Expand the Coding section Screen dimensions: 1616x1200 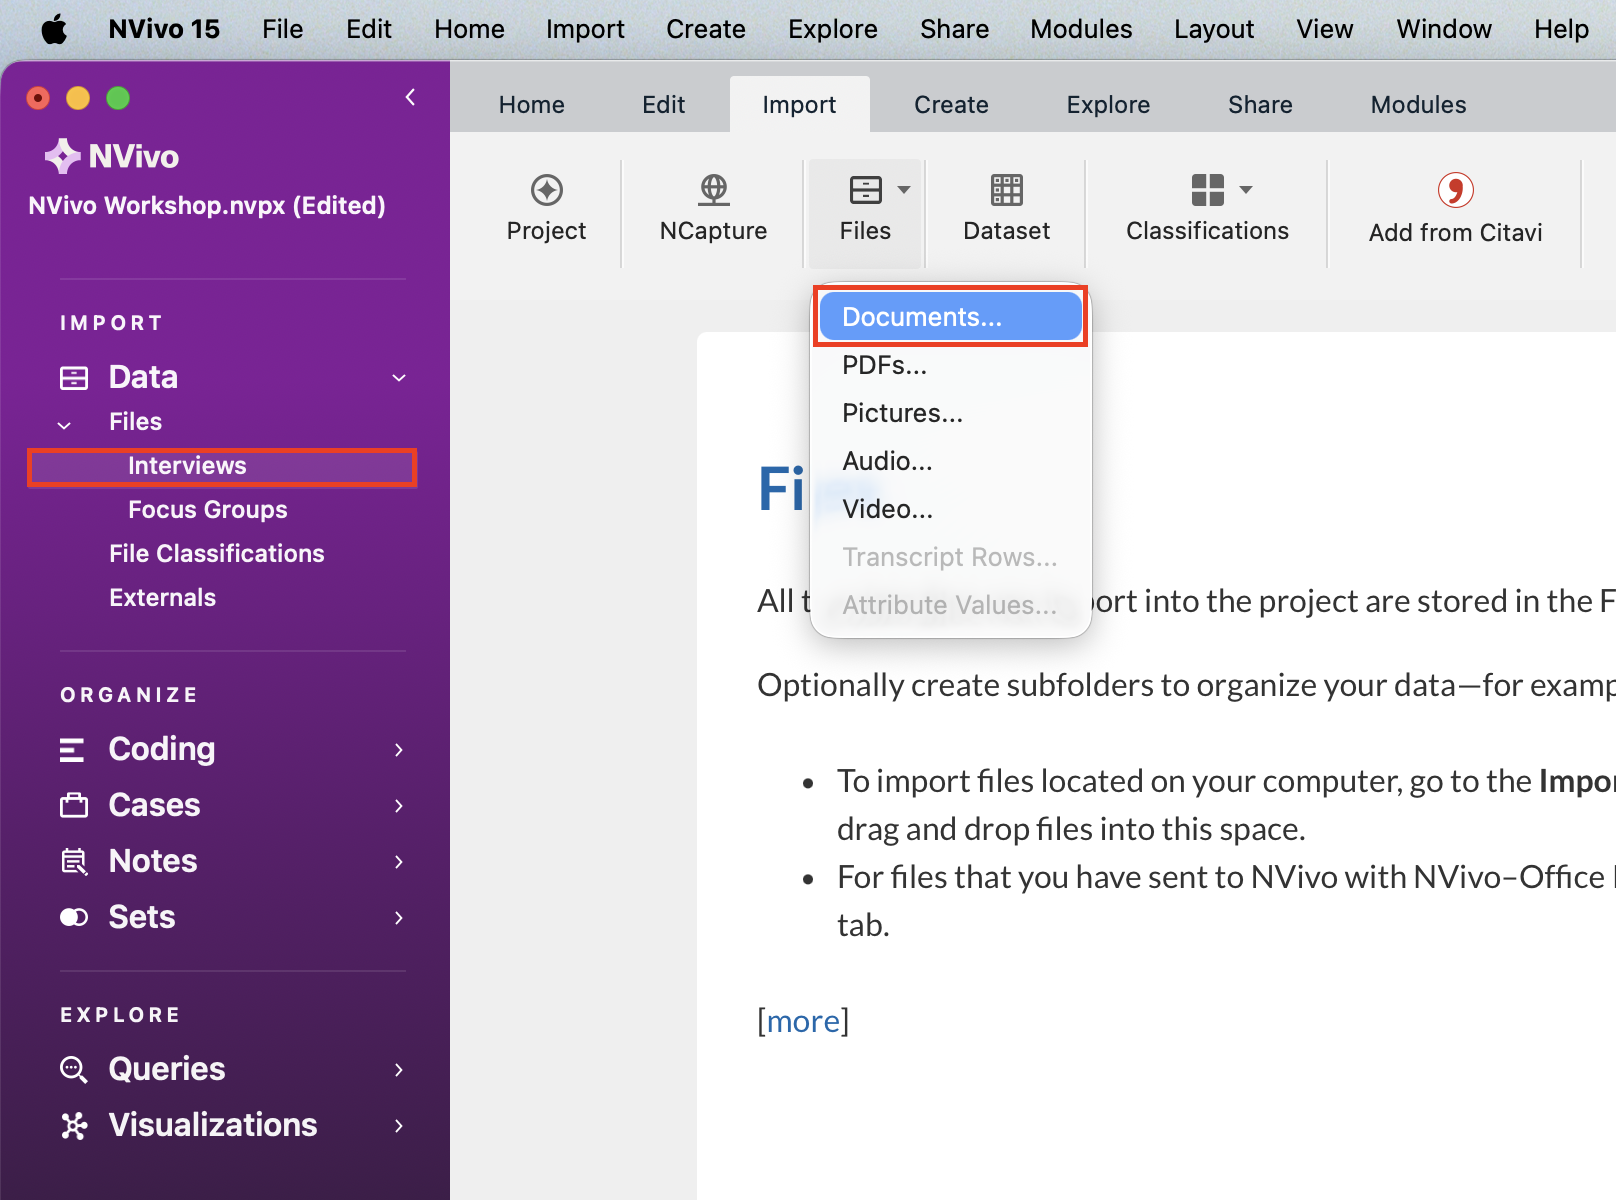pyautogui.click(x=399, y=750)
